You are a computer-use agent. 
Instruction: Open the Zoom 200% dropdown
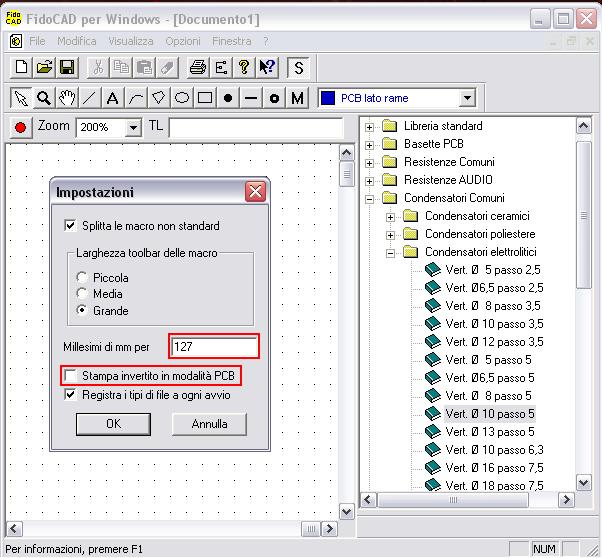pos(133,127)
